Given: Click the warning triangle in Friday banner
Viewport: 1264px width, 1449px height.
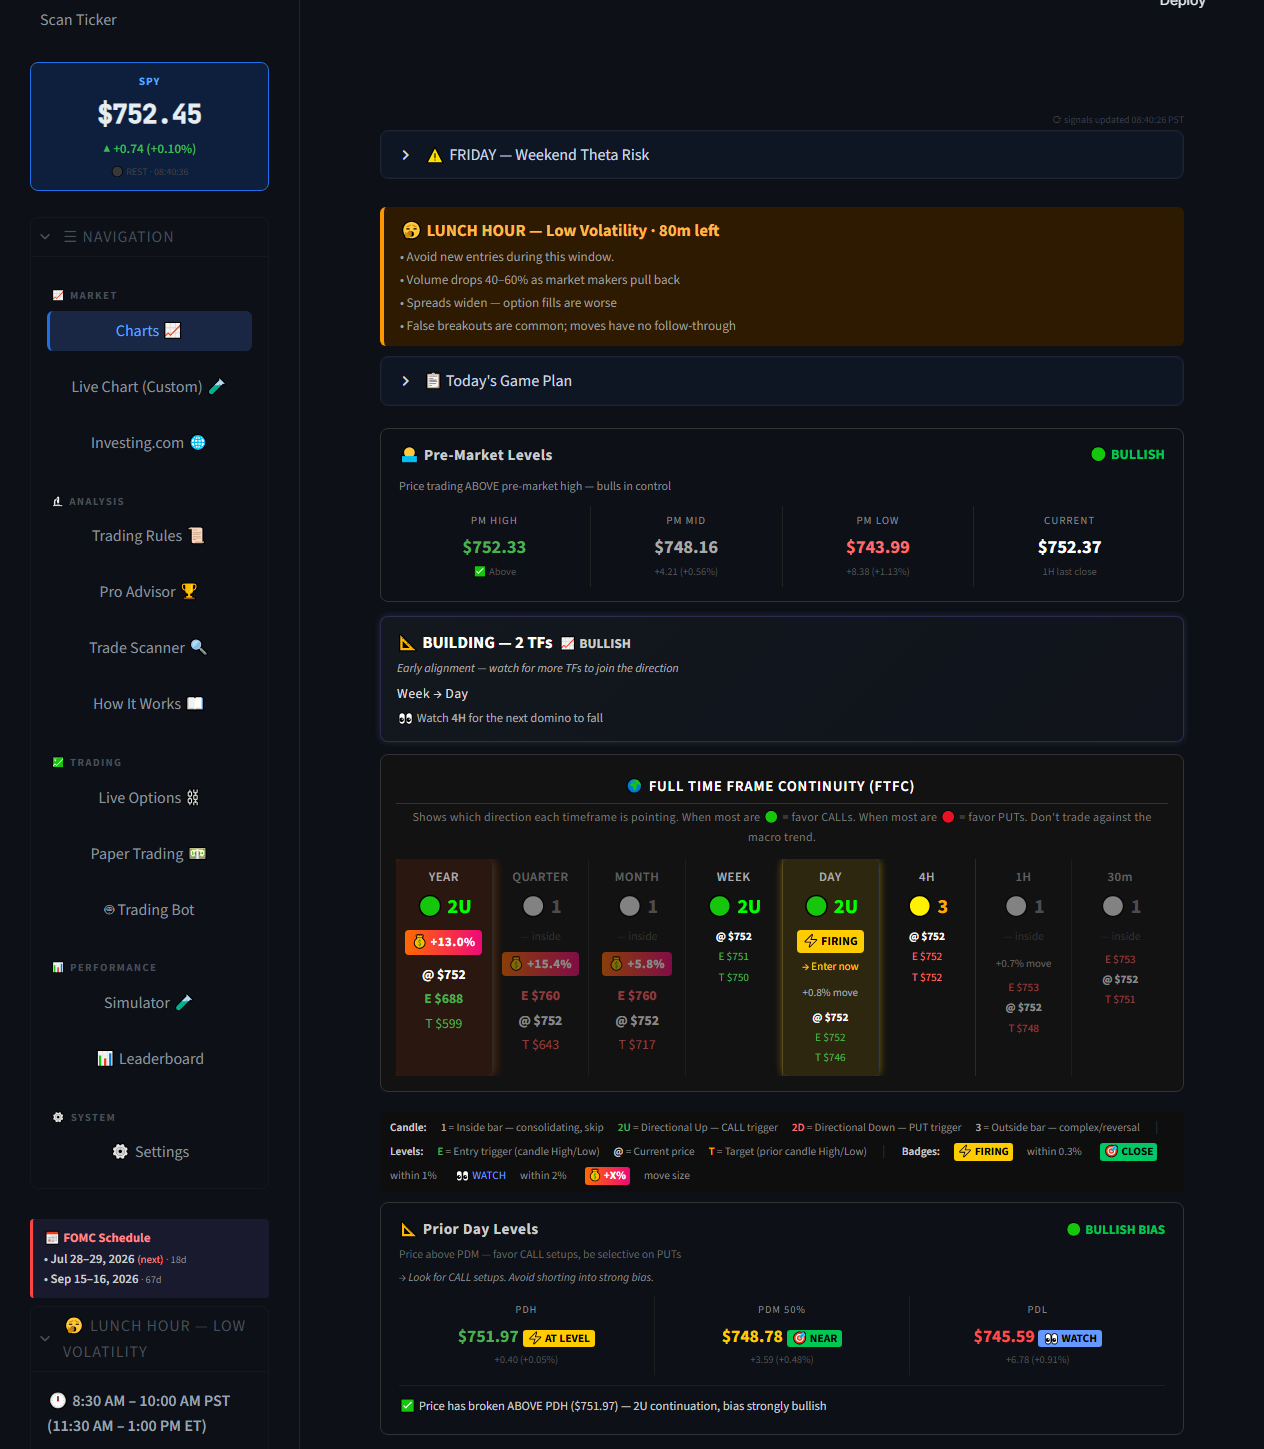Looking at the screenshot, I should point(435,156).
